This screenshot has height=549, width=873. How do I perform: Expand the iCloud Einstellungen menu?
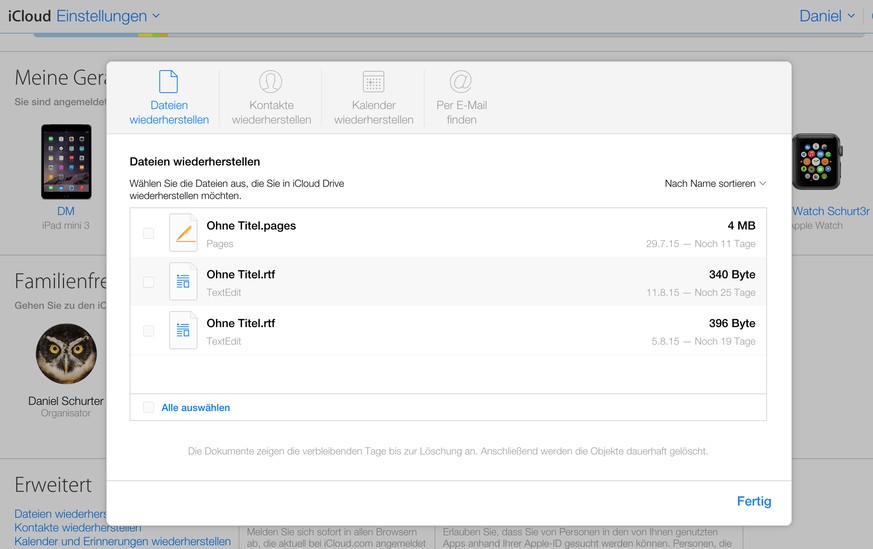click(108, 16)
